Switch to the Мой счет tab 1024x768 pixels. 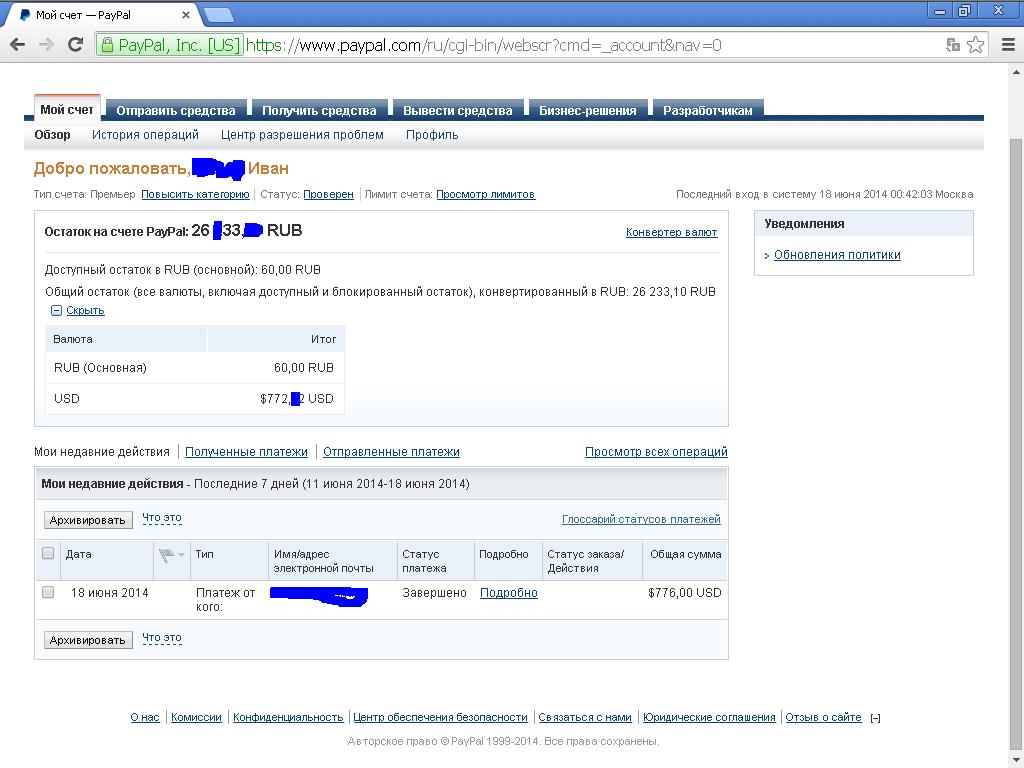tap(67, 109)
